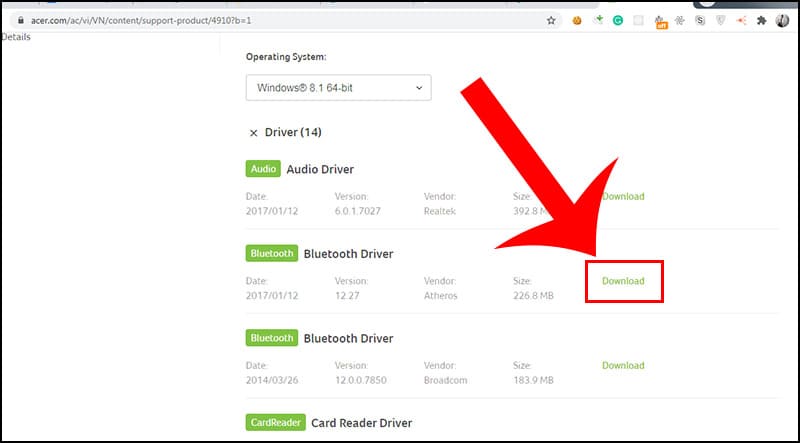
Task: Click the version '12.27' text
Action: pyautogui.click(x=347, y=296)
